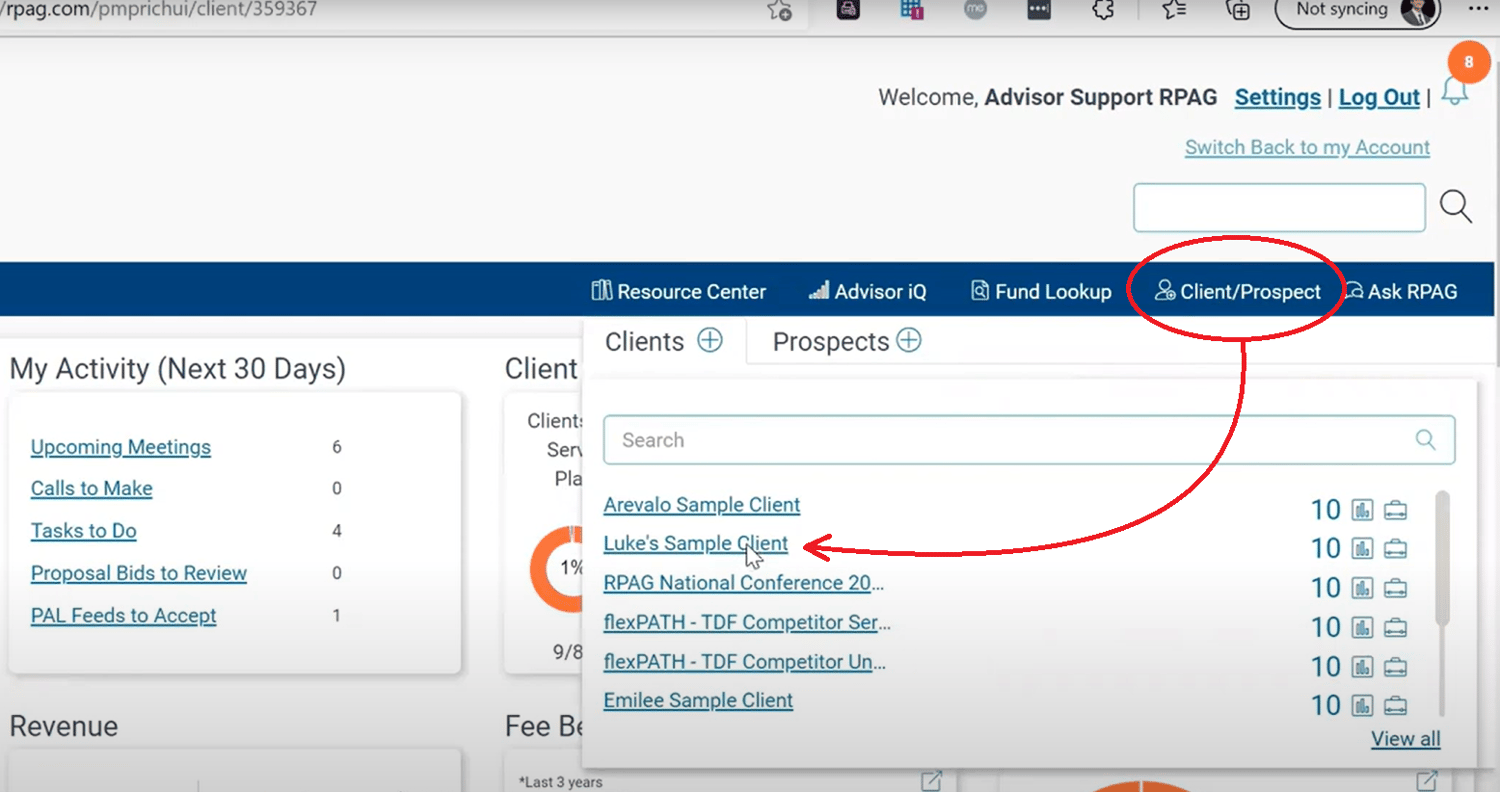Open the Advisor iQ menu item
The image size is (1500, 792).
click(x=868, y=291)
